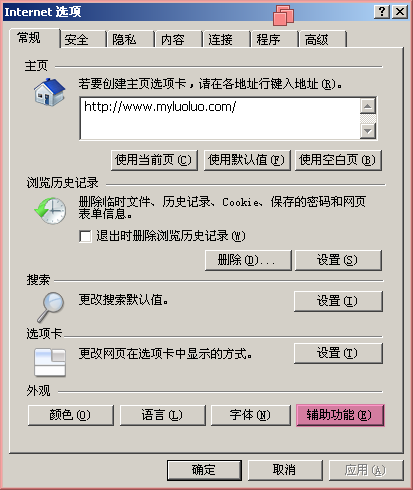Click the 使用当前页 button
This screenshot has width=413, height=490.
pos(154,160)
